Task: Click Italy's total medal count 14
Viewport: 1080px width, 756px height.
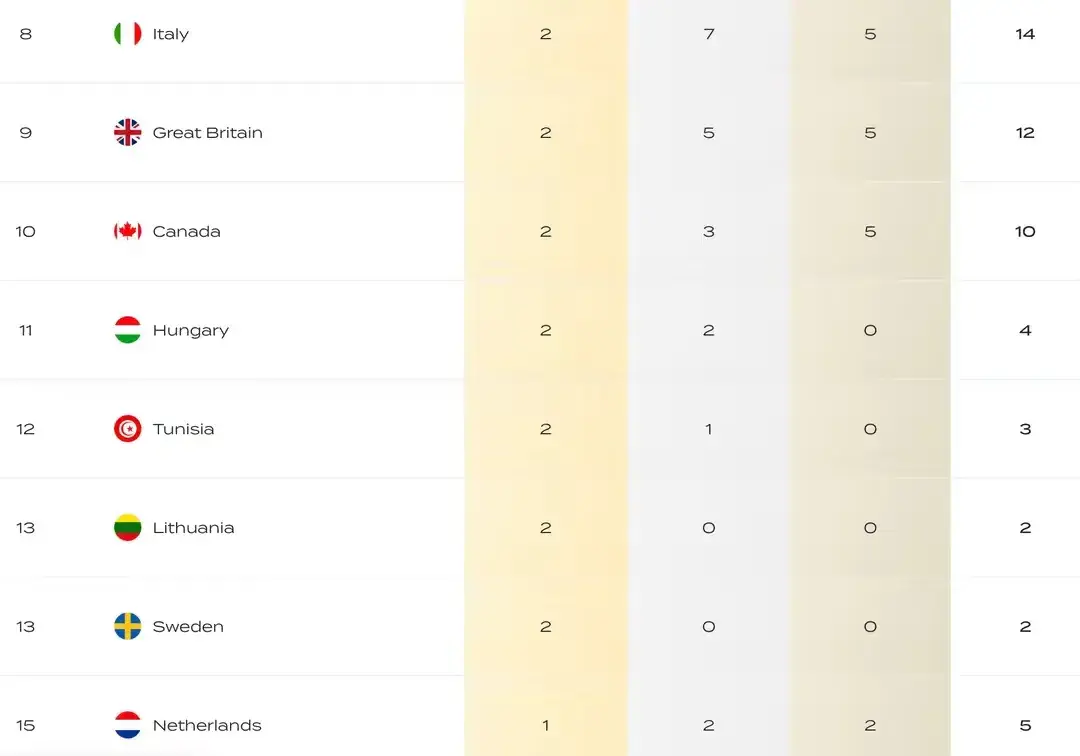Action: [1024, 34]
